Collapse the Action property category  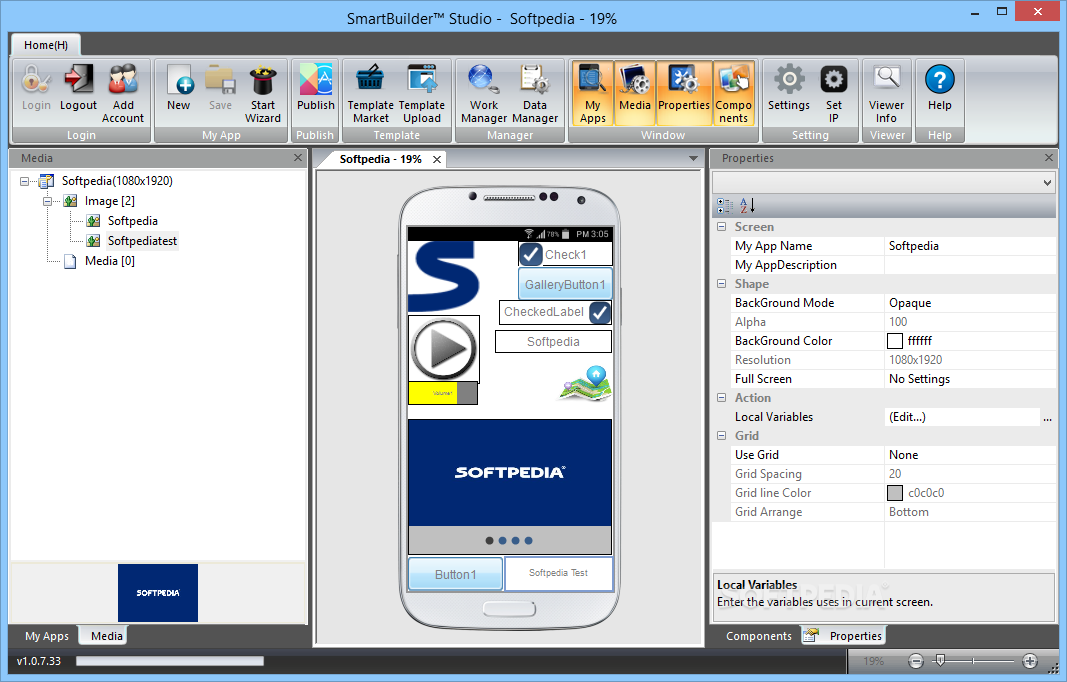click(x=721, y=397)
